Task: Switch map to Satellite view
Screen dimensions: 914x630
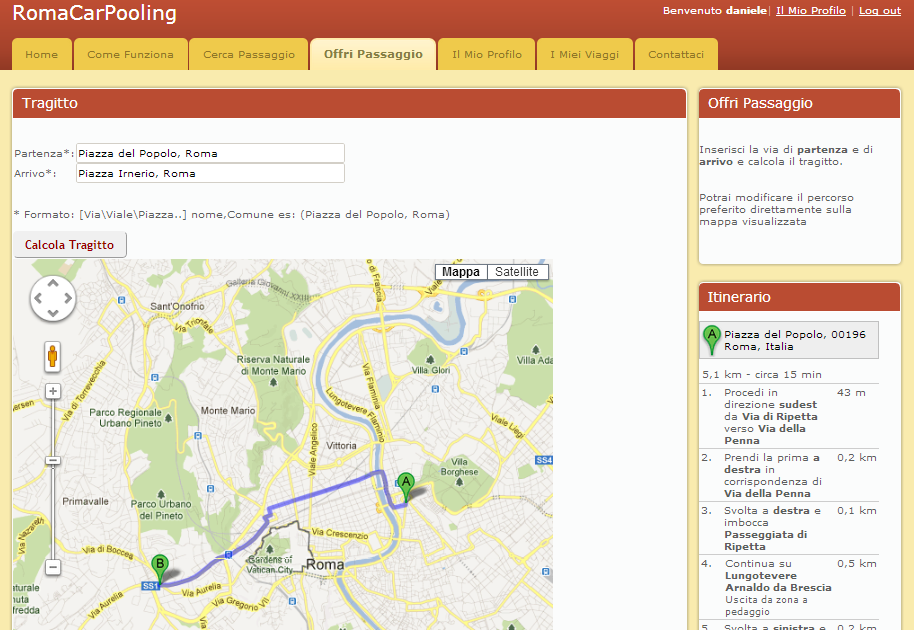Action: [518, 272]
